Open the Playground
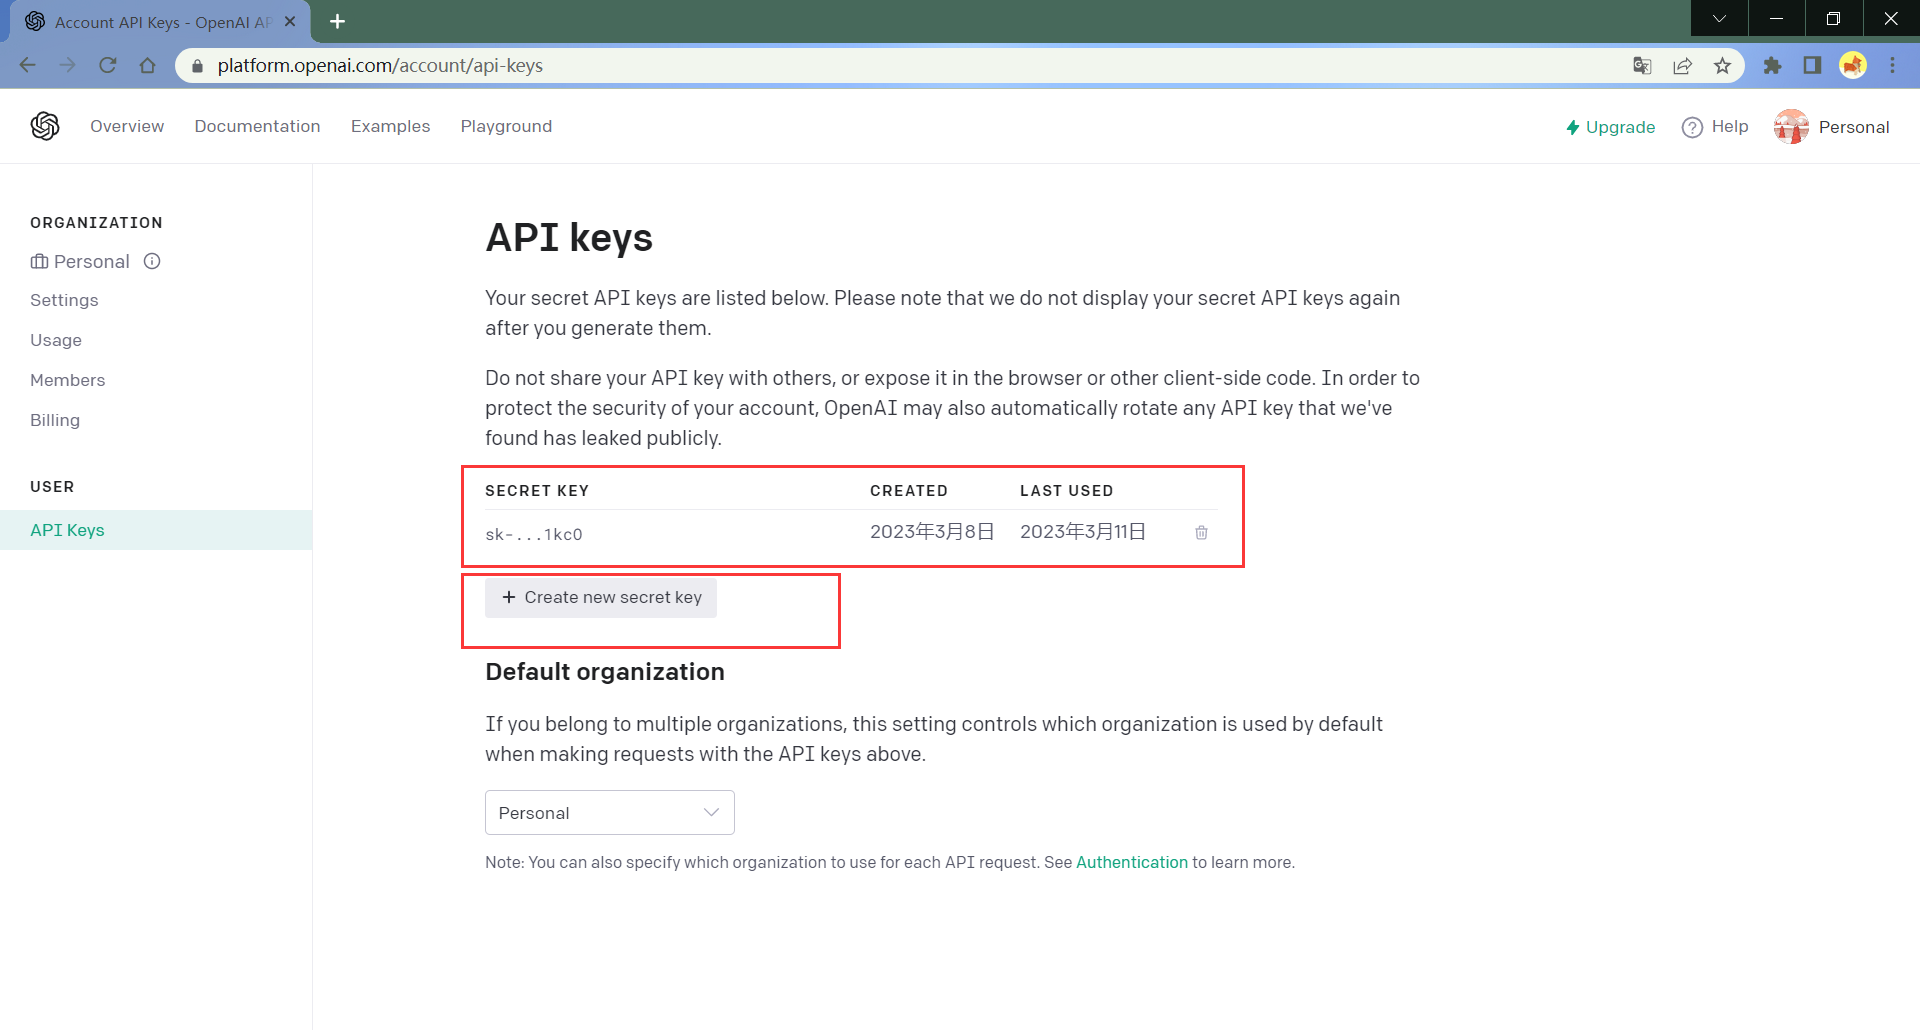 (506, 126)
